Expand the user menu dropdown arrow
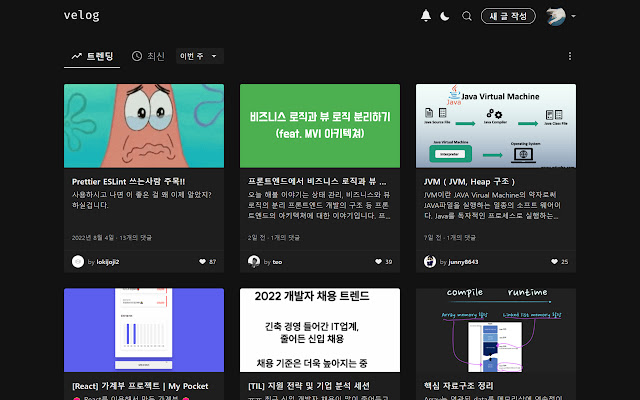Image resolution: width=640 pixels, height=400 pixels. click(573, 16)
